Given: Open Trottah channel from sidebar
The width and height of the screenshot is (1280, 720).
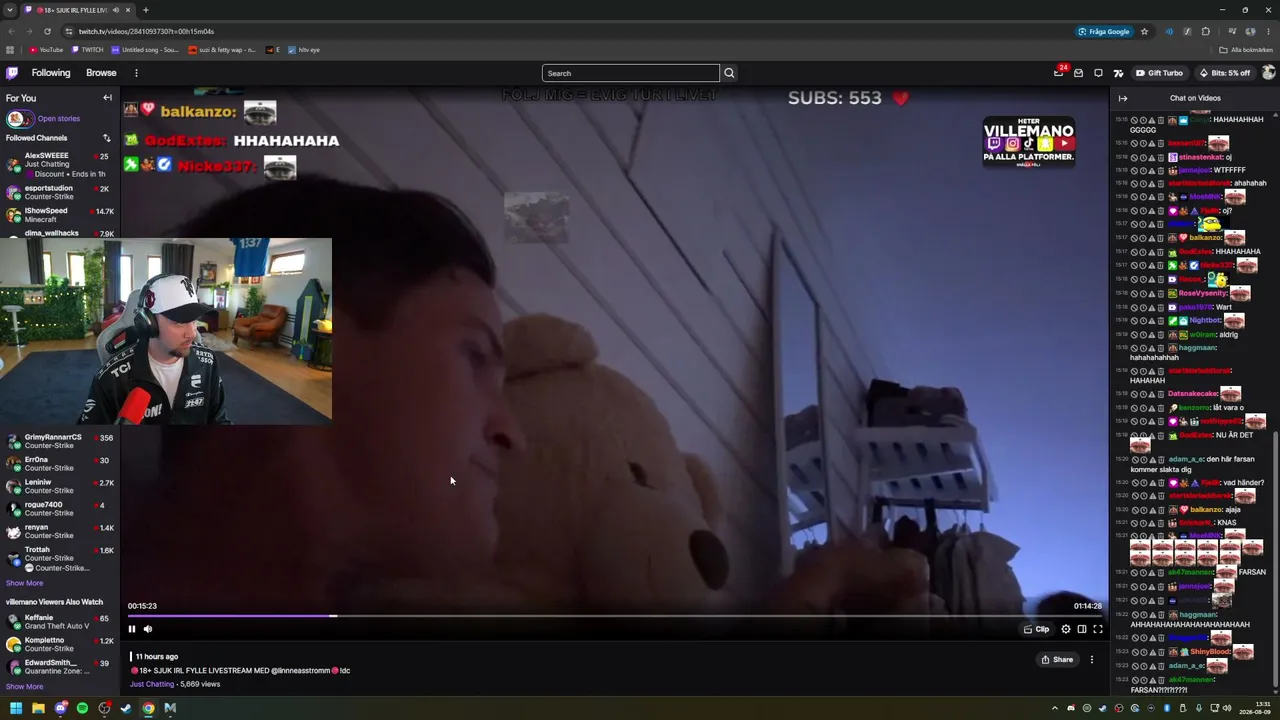Looking at the screenshot, I should 60,558.
